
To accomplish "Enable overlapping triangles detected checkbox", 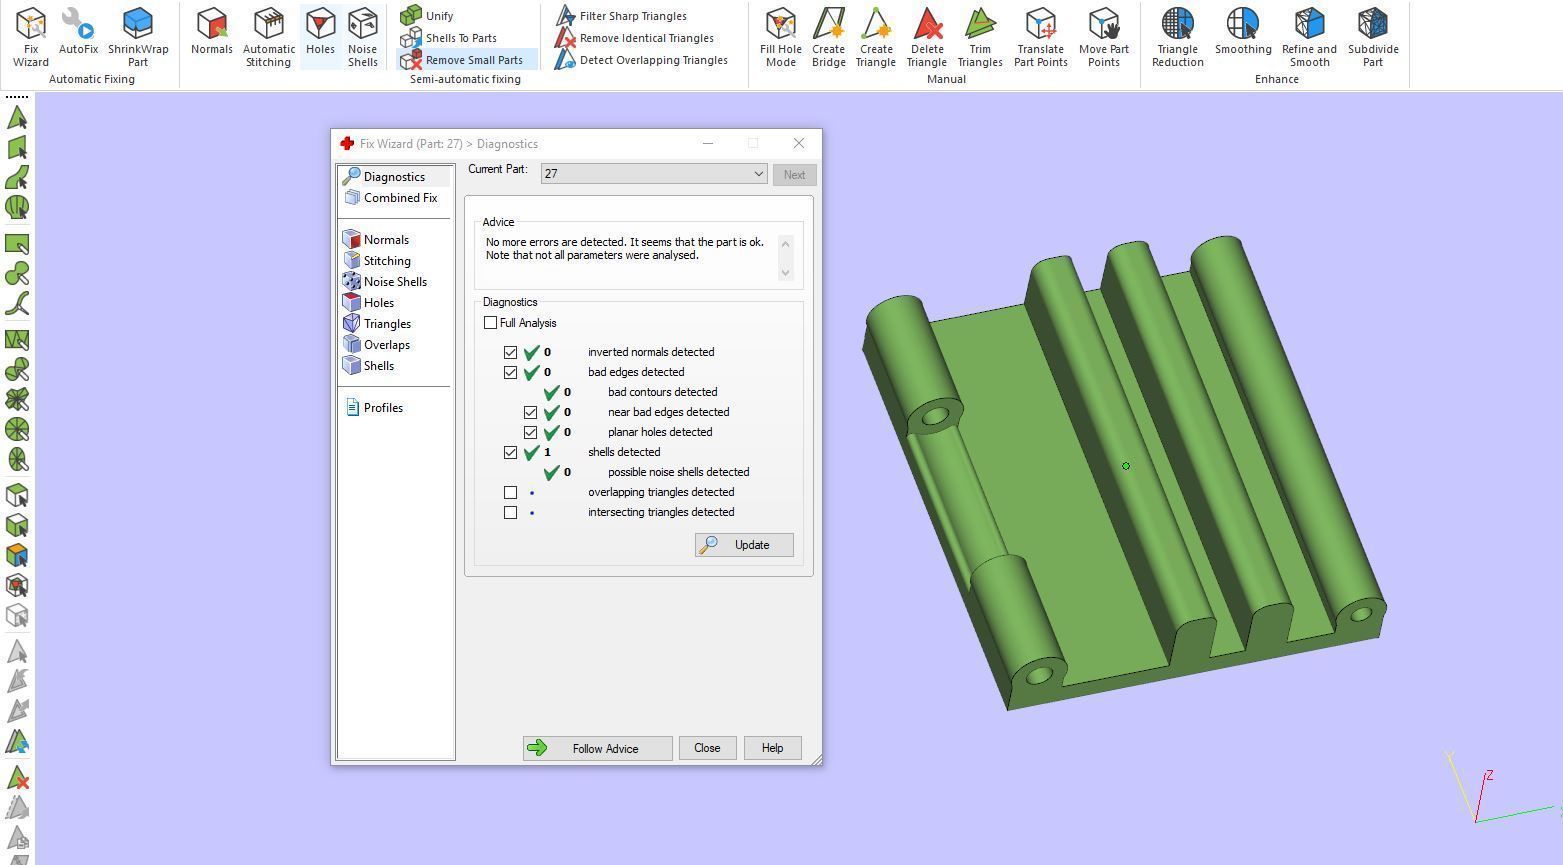I will (x=510, y=492).
